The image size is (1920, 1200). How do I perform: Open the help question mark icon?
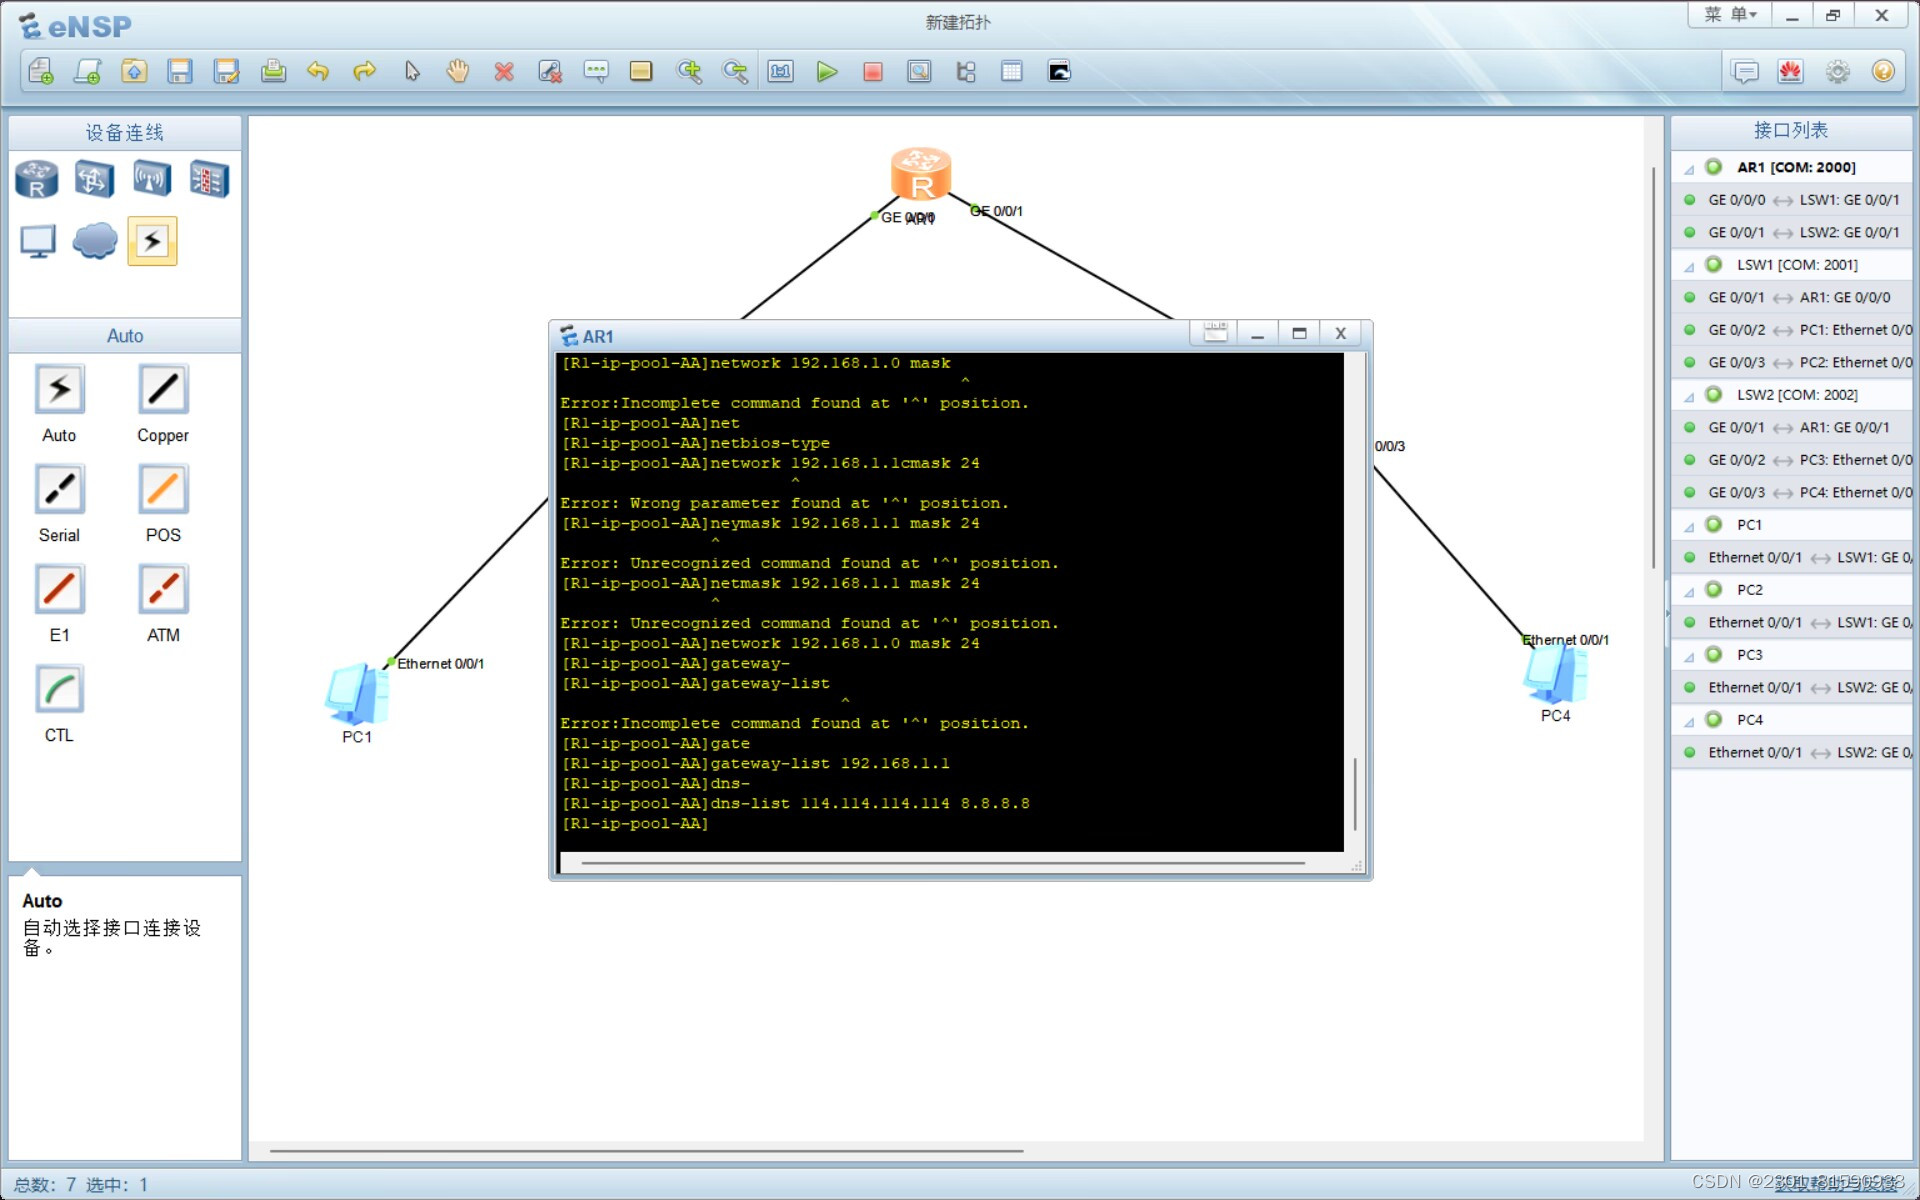point(1883,71)
